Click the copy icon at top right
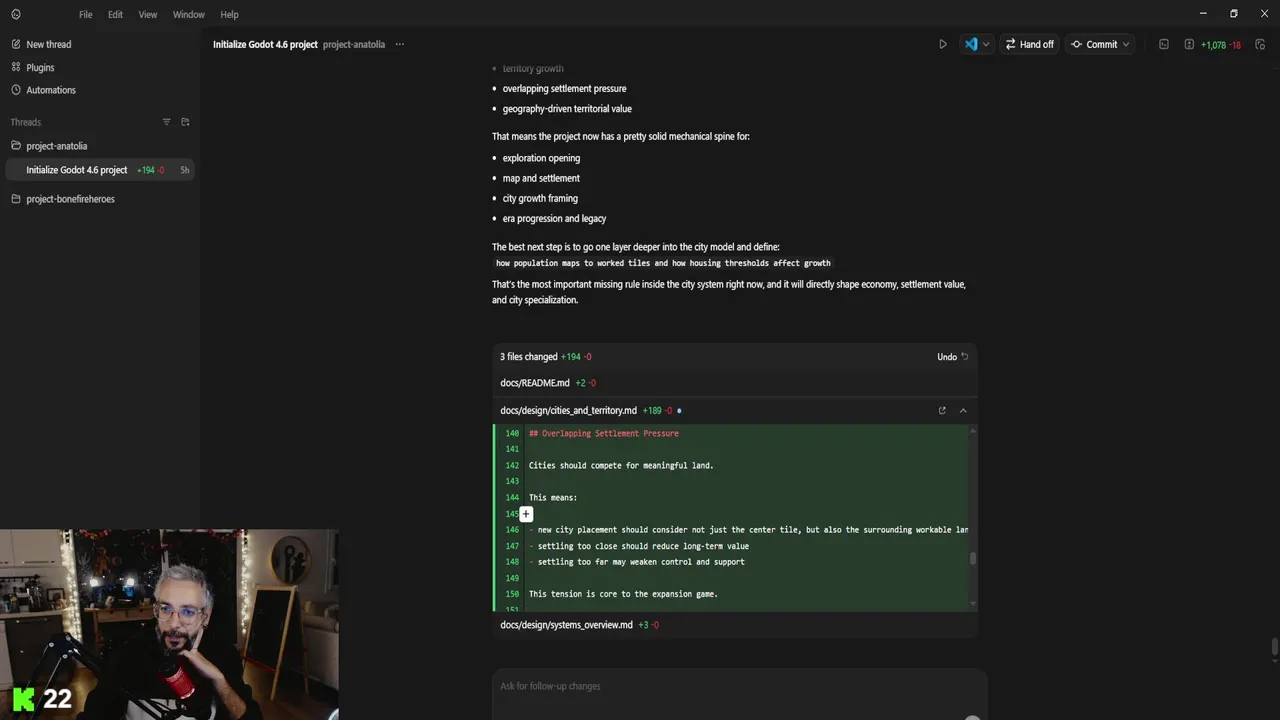The height and width of the screenshot is (720, 1280). (1260, 44)
